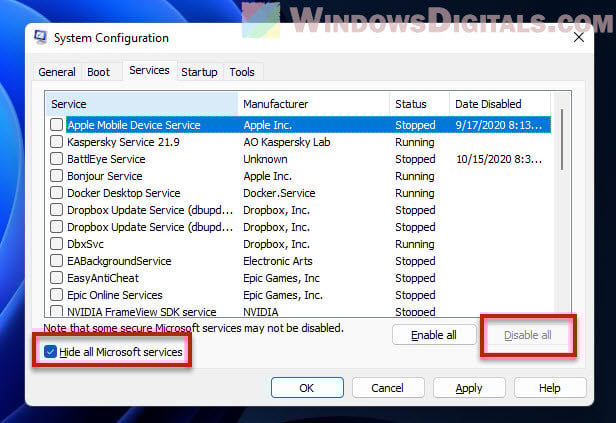Select the BattlEye Service name

[x=106, y=159]
